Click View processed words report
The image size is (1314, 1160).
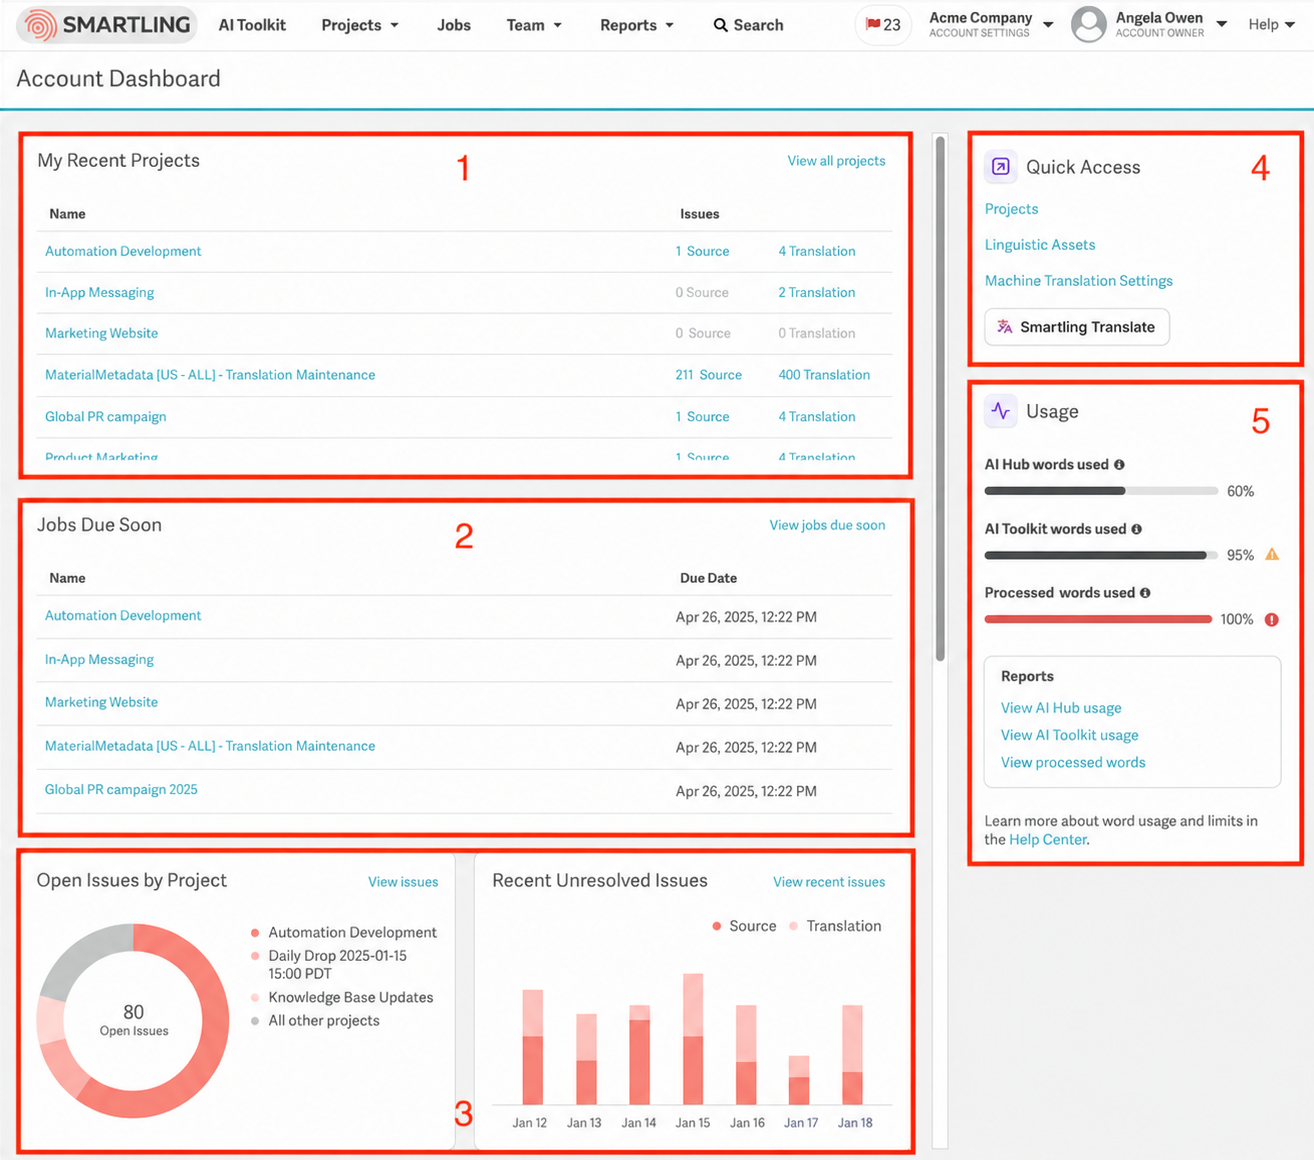point(1073,762)
